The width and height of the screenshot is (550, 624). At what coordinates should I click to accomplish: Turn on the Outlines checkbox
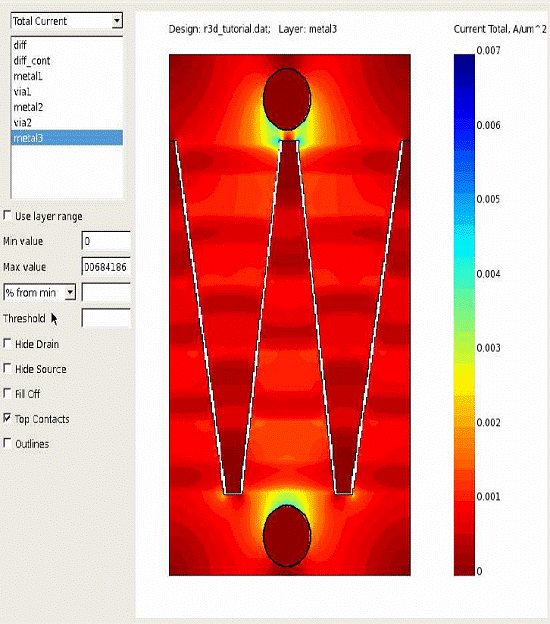point(7,443)
